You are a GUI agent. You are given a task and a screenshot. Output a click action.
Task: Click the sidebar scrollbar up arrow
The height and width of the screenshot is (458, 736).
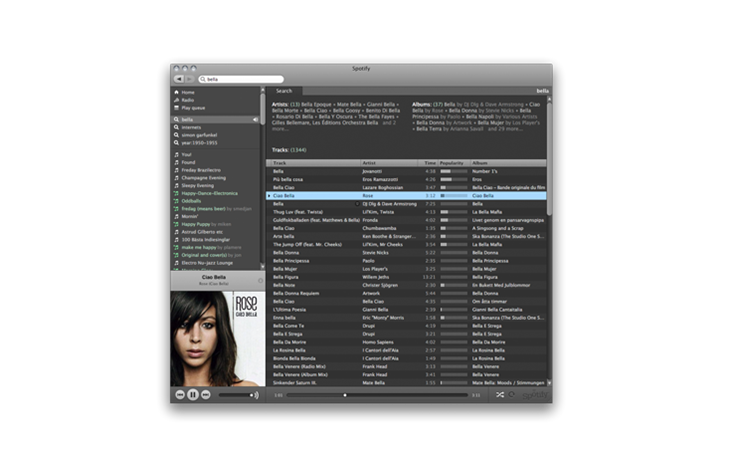pyautogui.click(x=262, y=90)
